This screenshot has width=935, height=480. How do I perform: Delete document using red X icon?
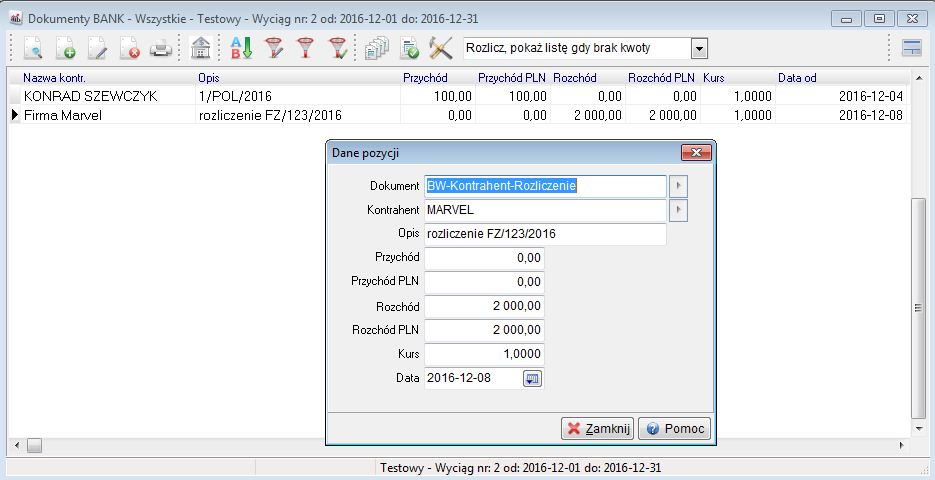(129, 48)
